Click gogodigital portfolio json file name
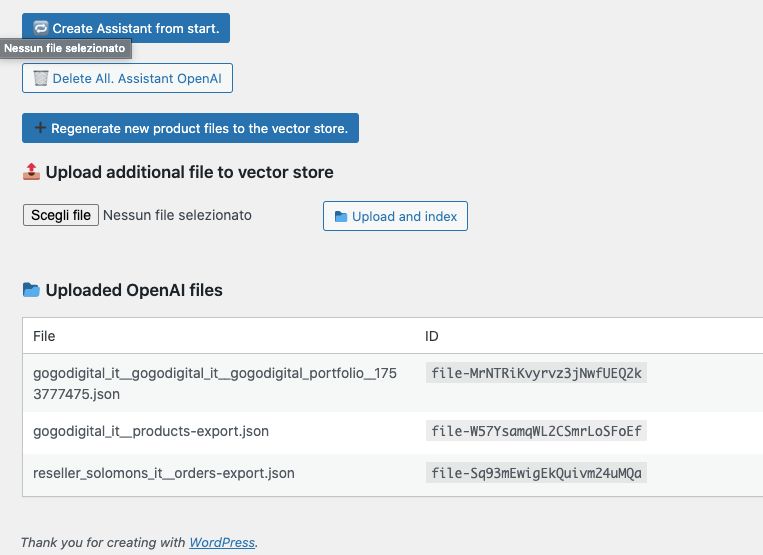The width and height of the screenshot is (763, 555). tap(215, 383)
